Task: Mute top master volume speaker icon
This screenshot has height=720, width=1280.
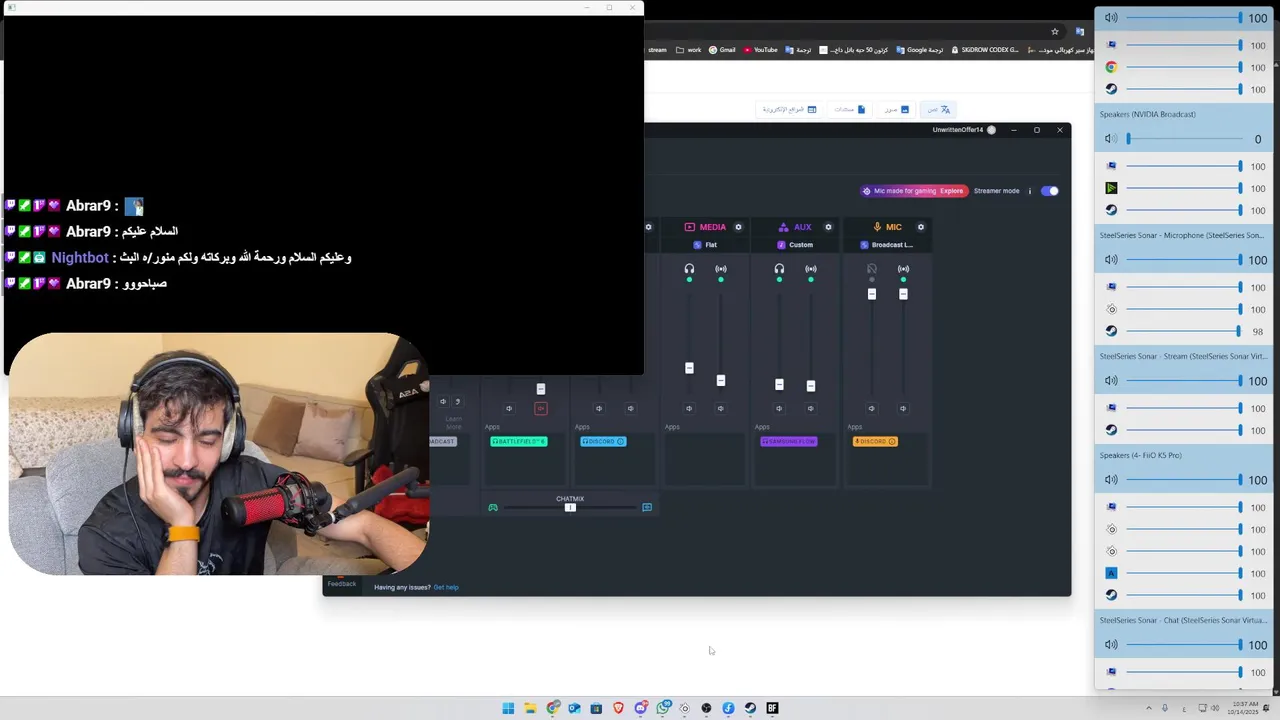Action: click(1111, 18)
